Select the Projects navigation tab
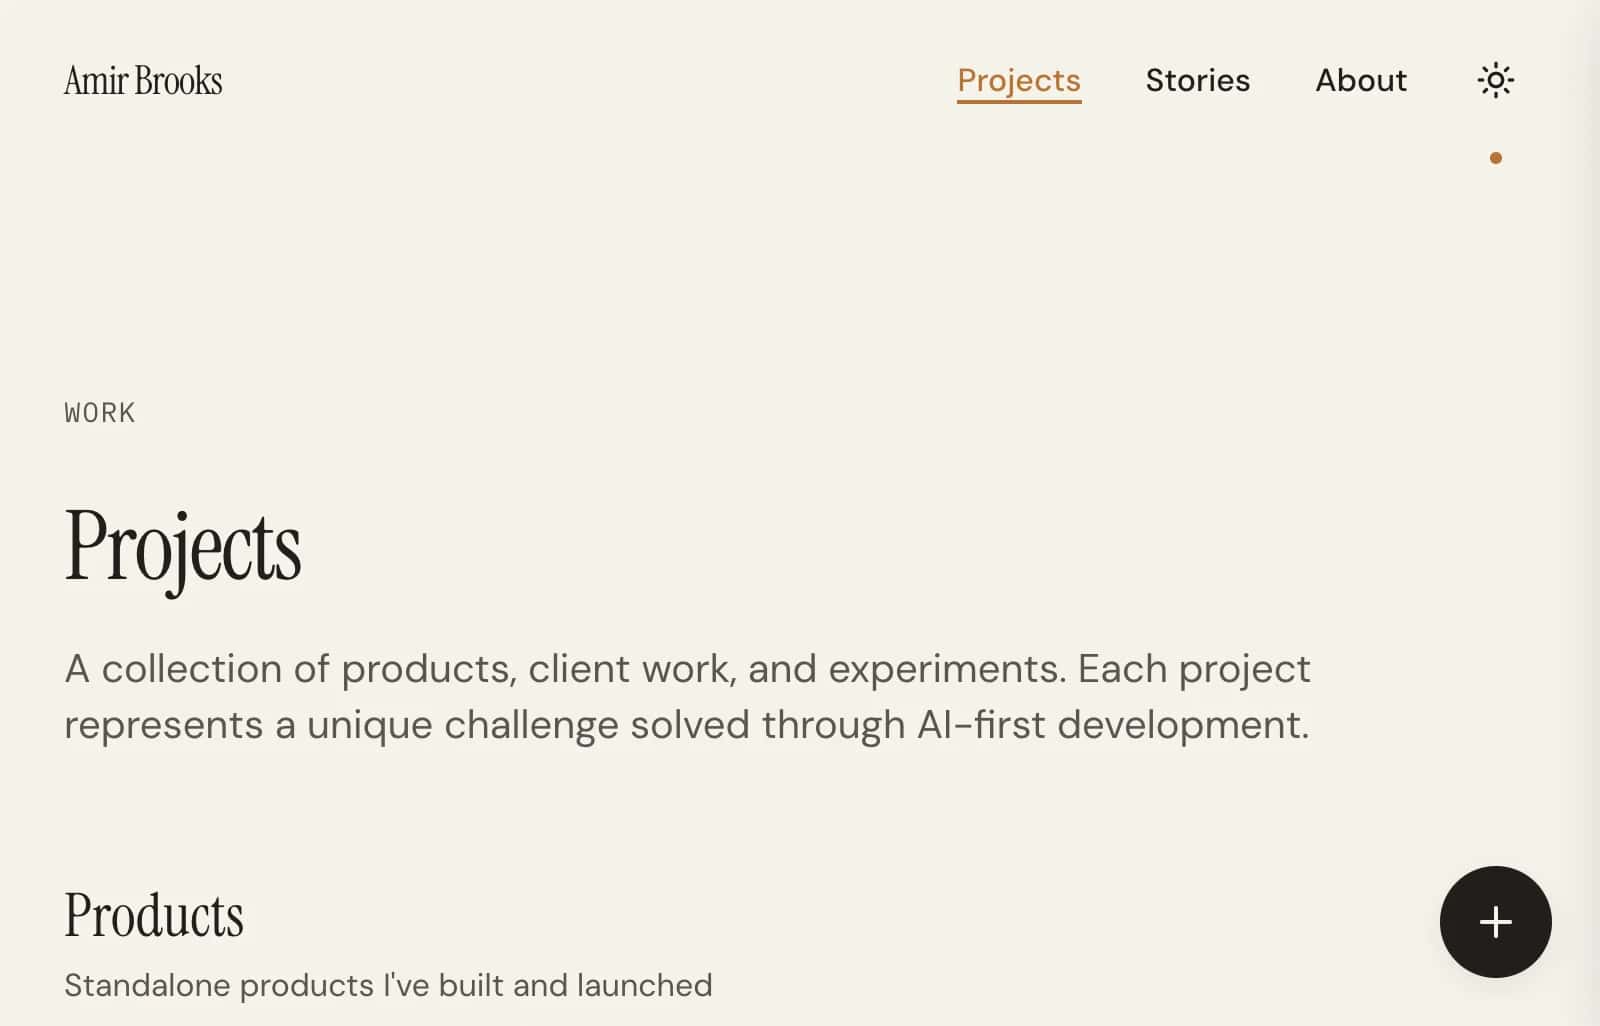Image resolution: width=1600 pixels, height=1026 pixels. point(1018,80)
